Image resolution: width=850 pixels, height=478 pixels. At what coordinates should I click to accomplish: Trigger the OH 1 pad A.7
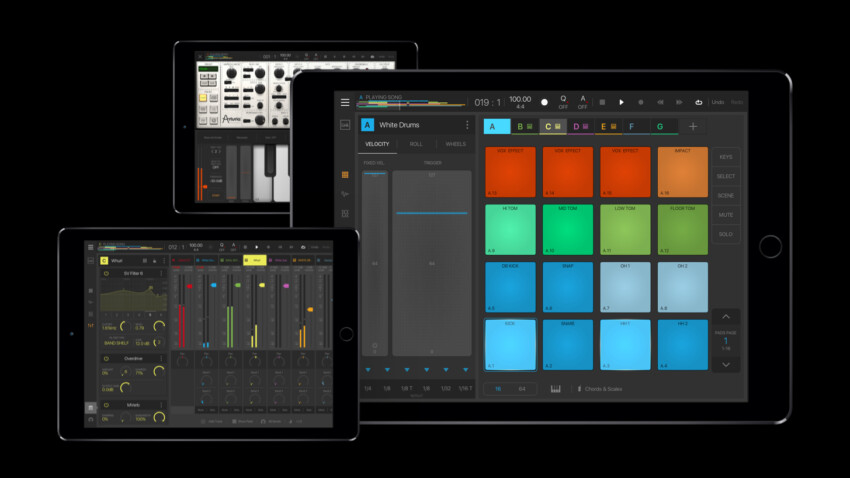point(625,287)
